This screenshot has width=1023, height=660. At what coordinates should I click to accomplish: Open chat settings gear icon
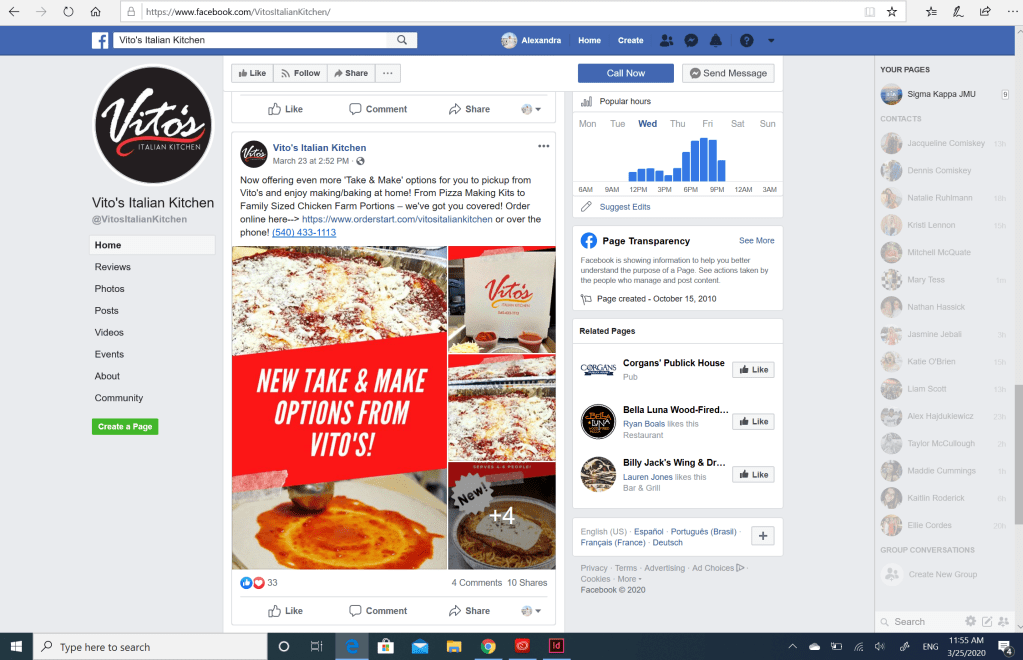tap(971, 622)
